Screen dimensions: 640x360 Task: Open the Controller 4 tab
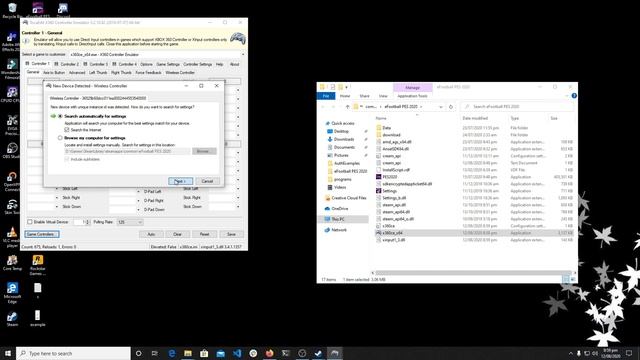point(125,64)
